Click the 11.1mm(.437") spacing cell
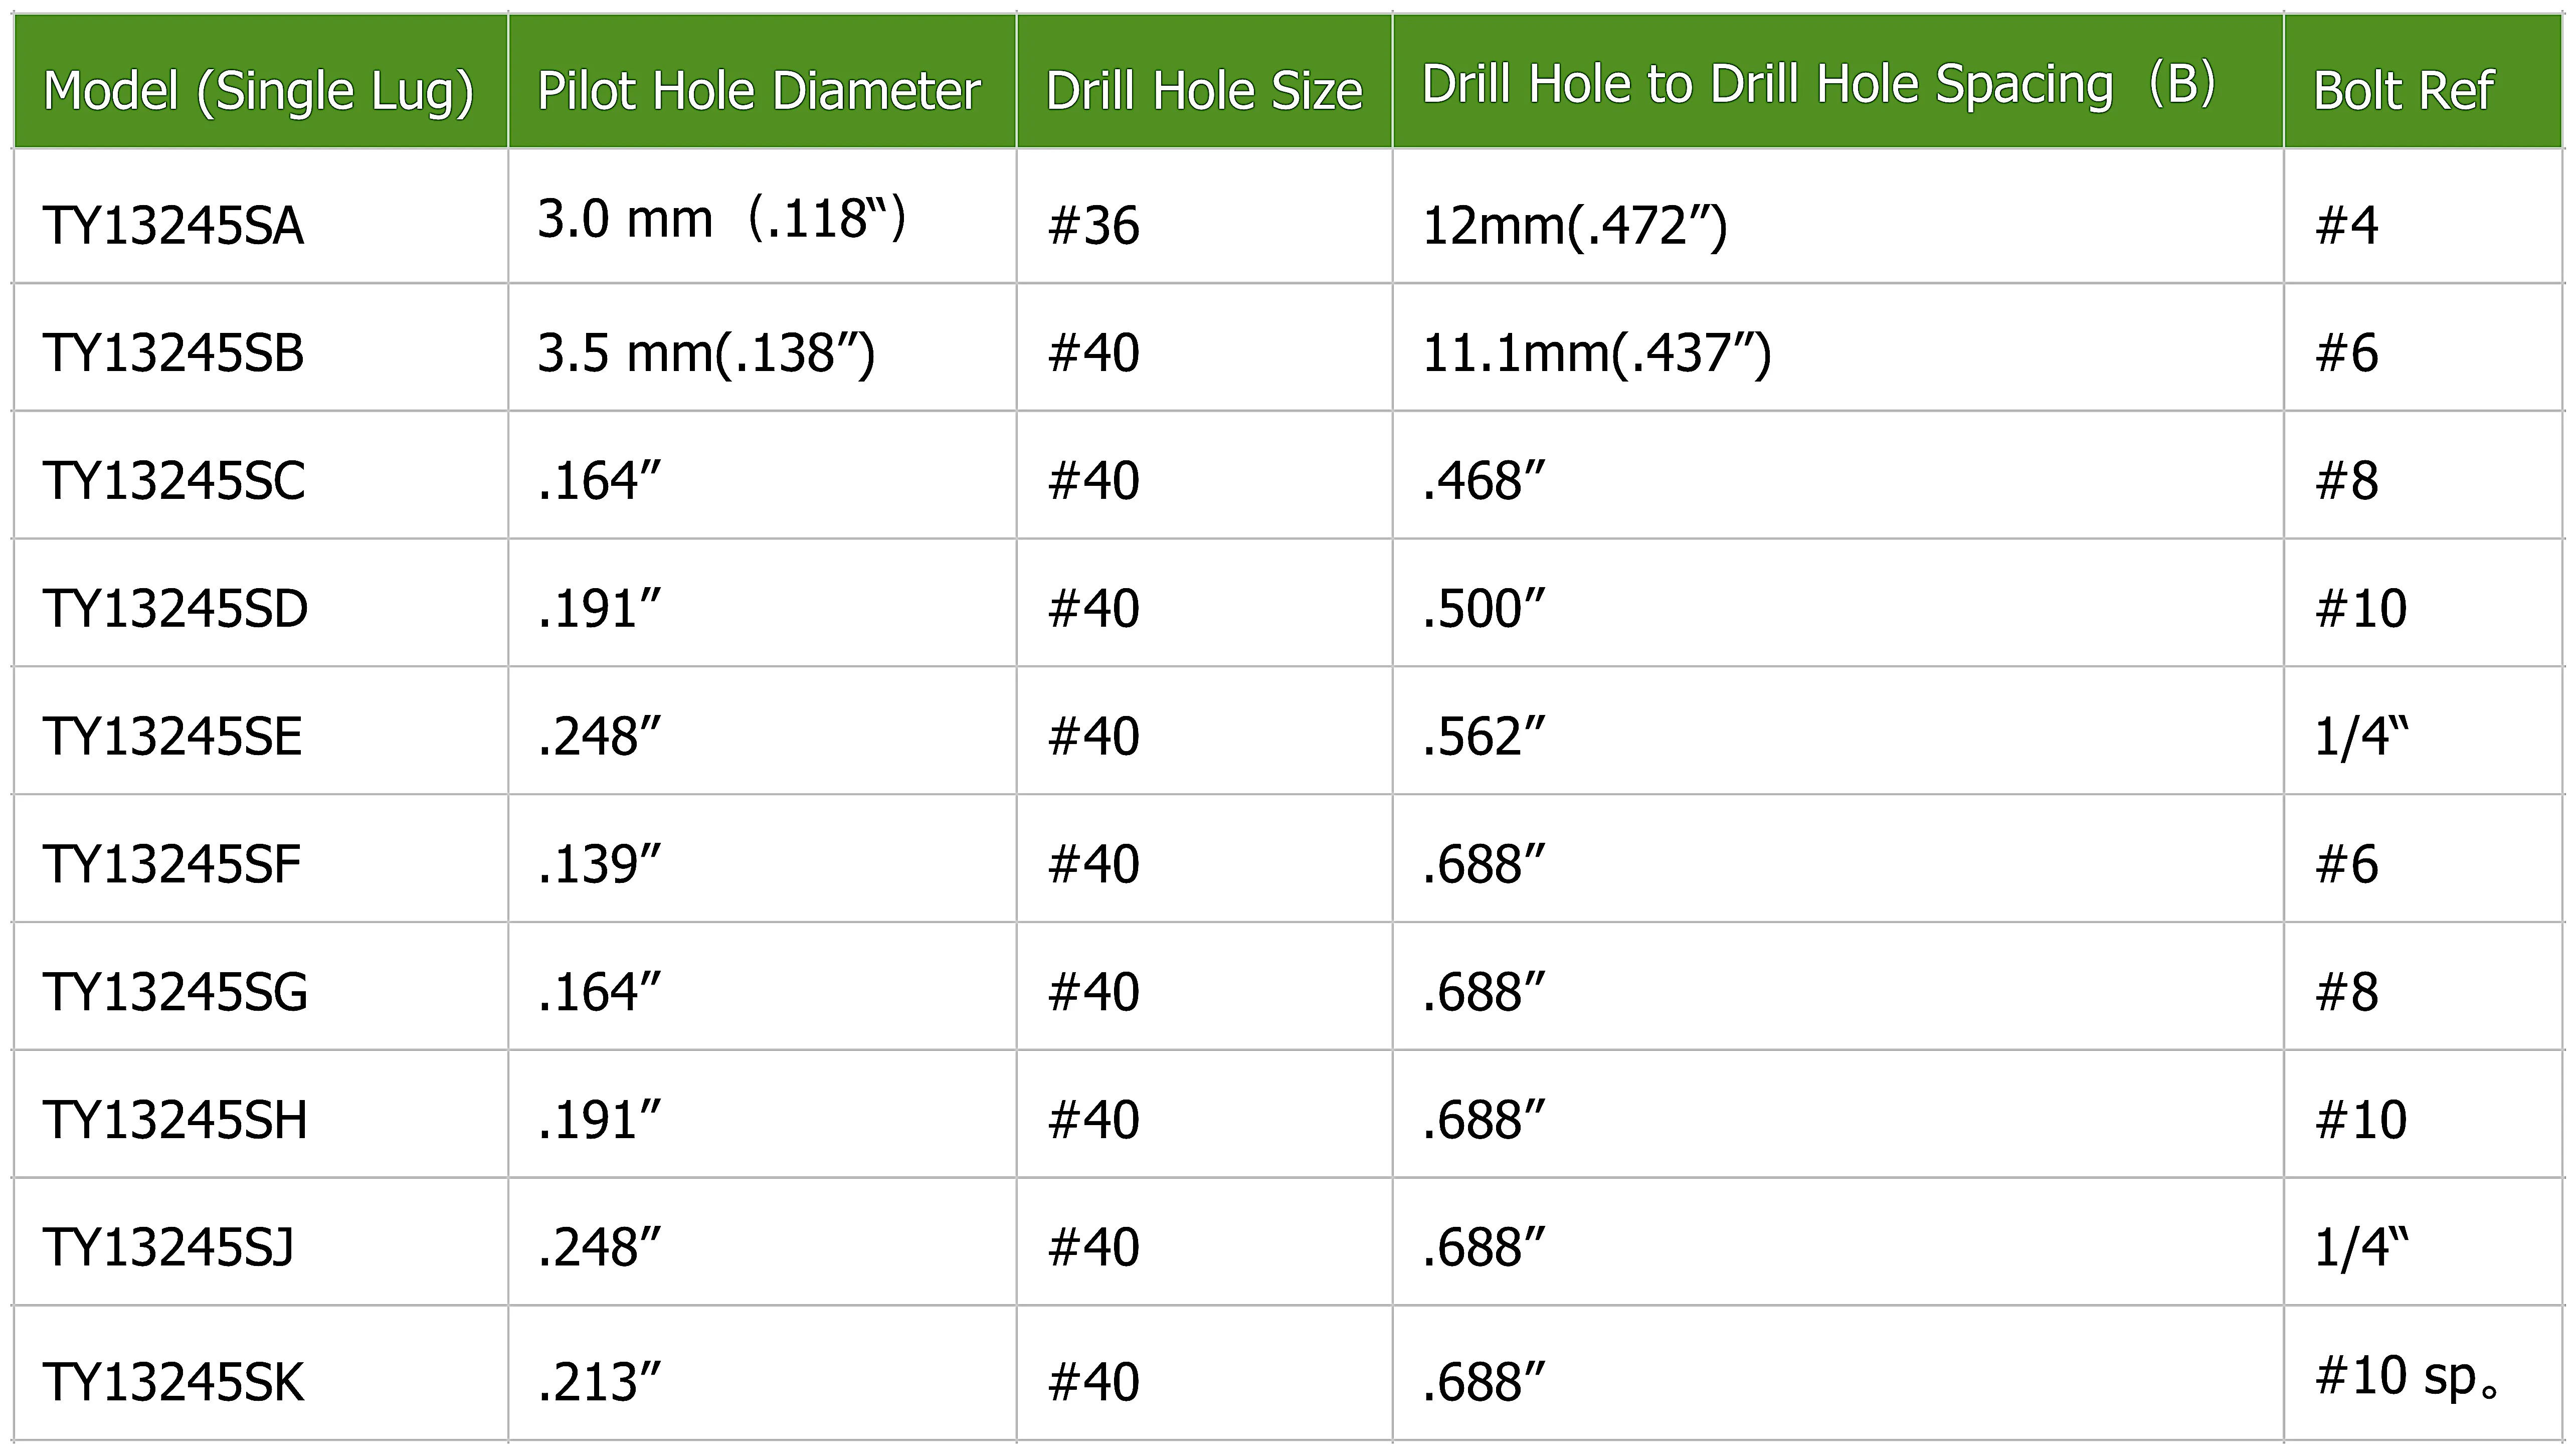2576x1455 pixels. point(1596,353)
